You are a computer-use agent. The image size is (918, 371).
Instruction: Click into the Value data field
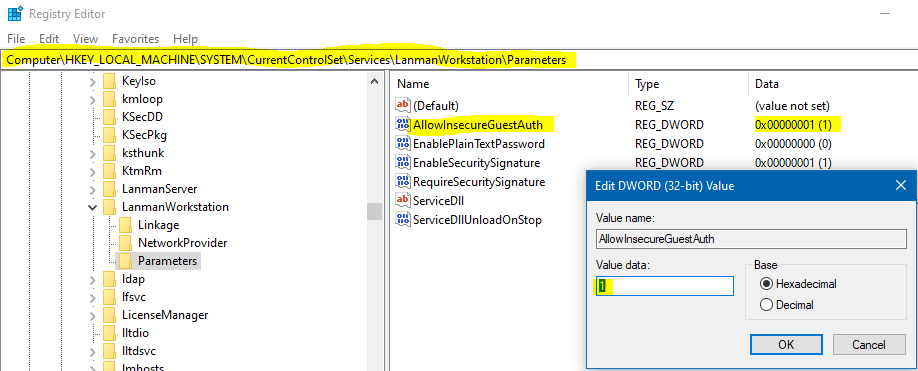coord(664,286)
